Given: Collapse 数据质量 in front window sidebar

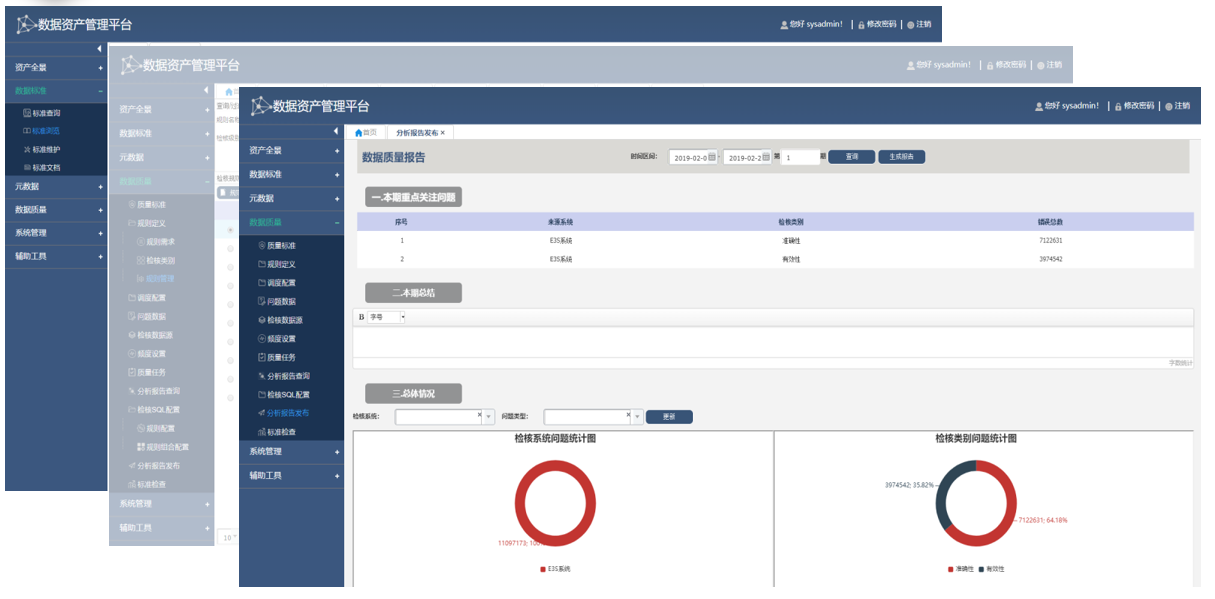Looking at the screenshot, I should (291, 222).
